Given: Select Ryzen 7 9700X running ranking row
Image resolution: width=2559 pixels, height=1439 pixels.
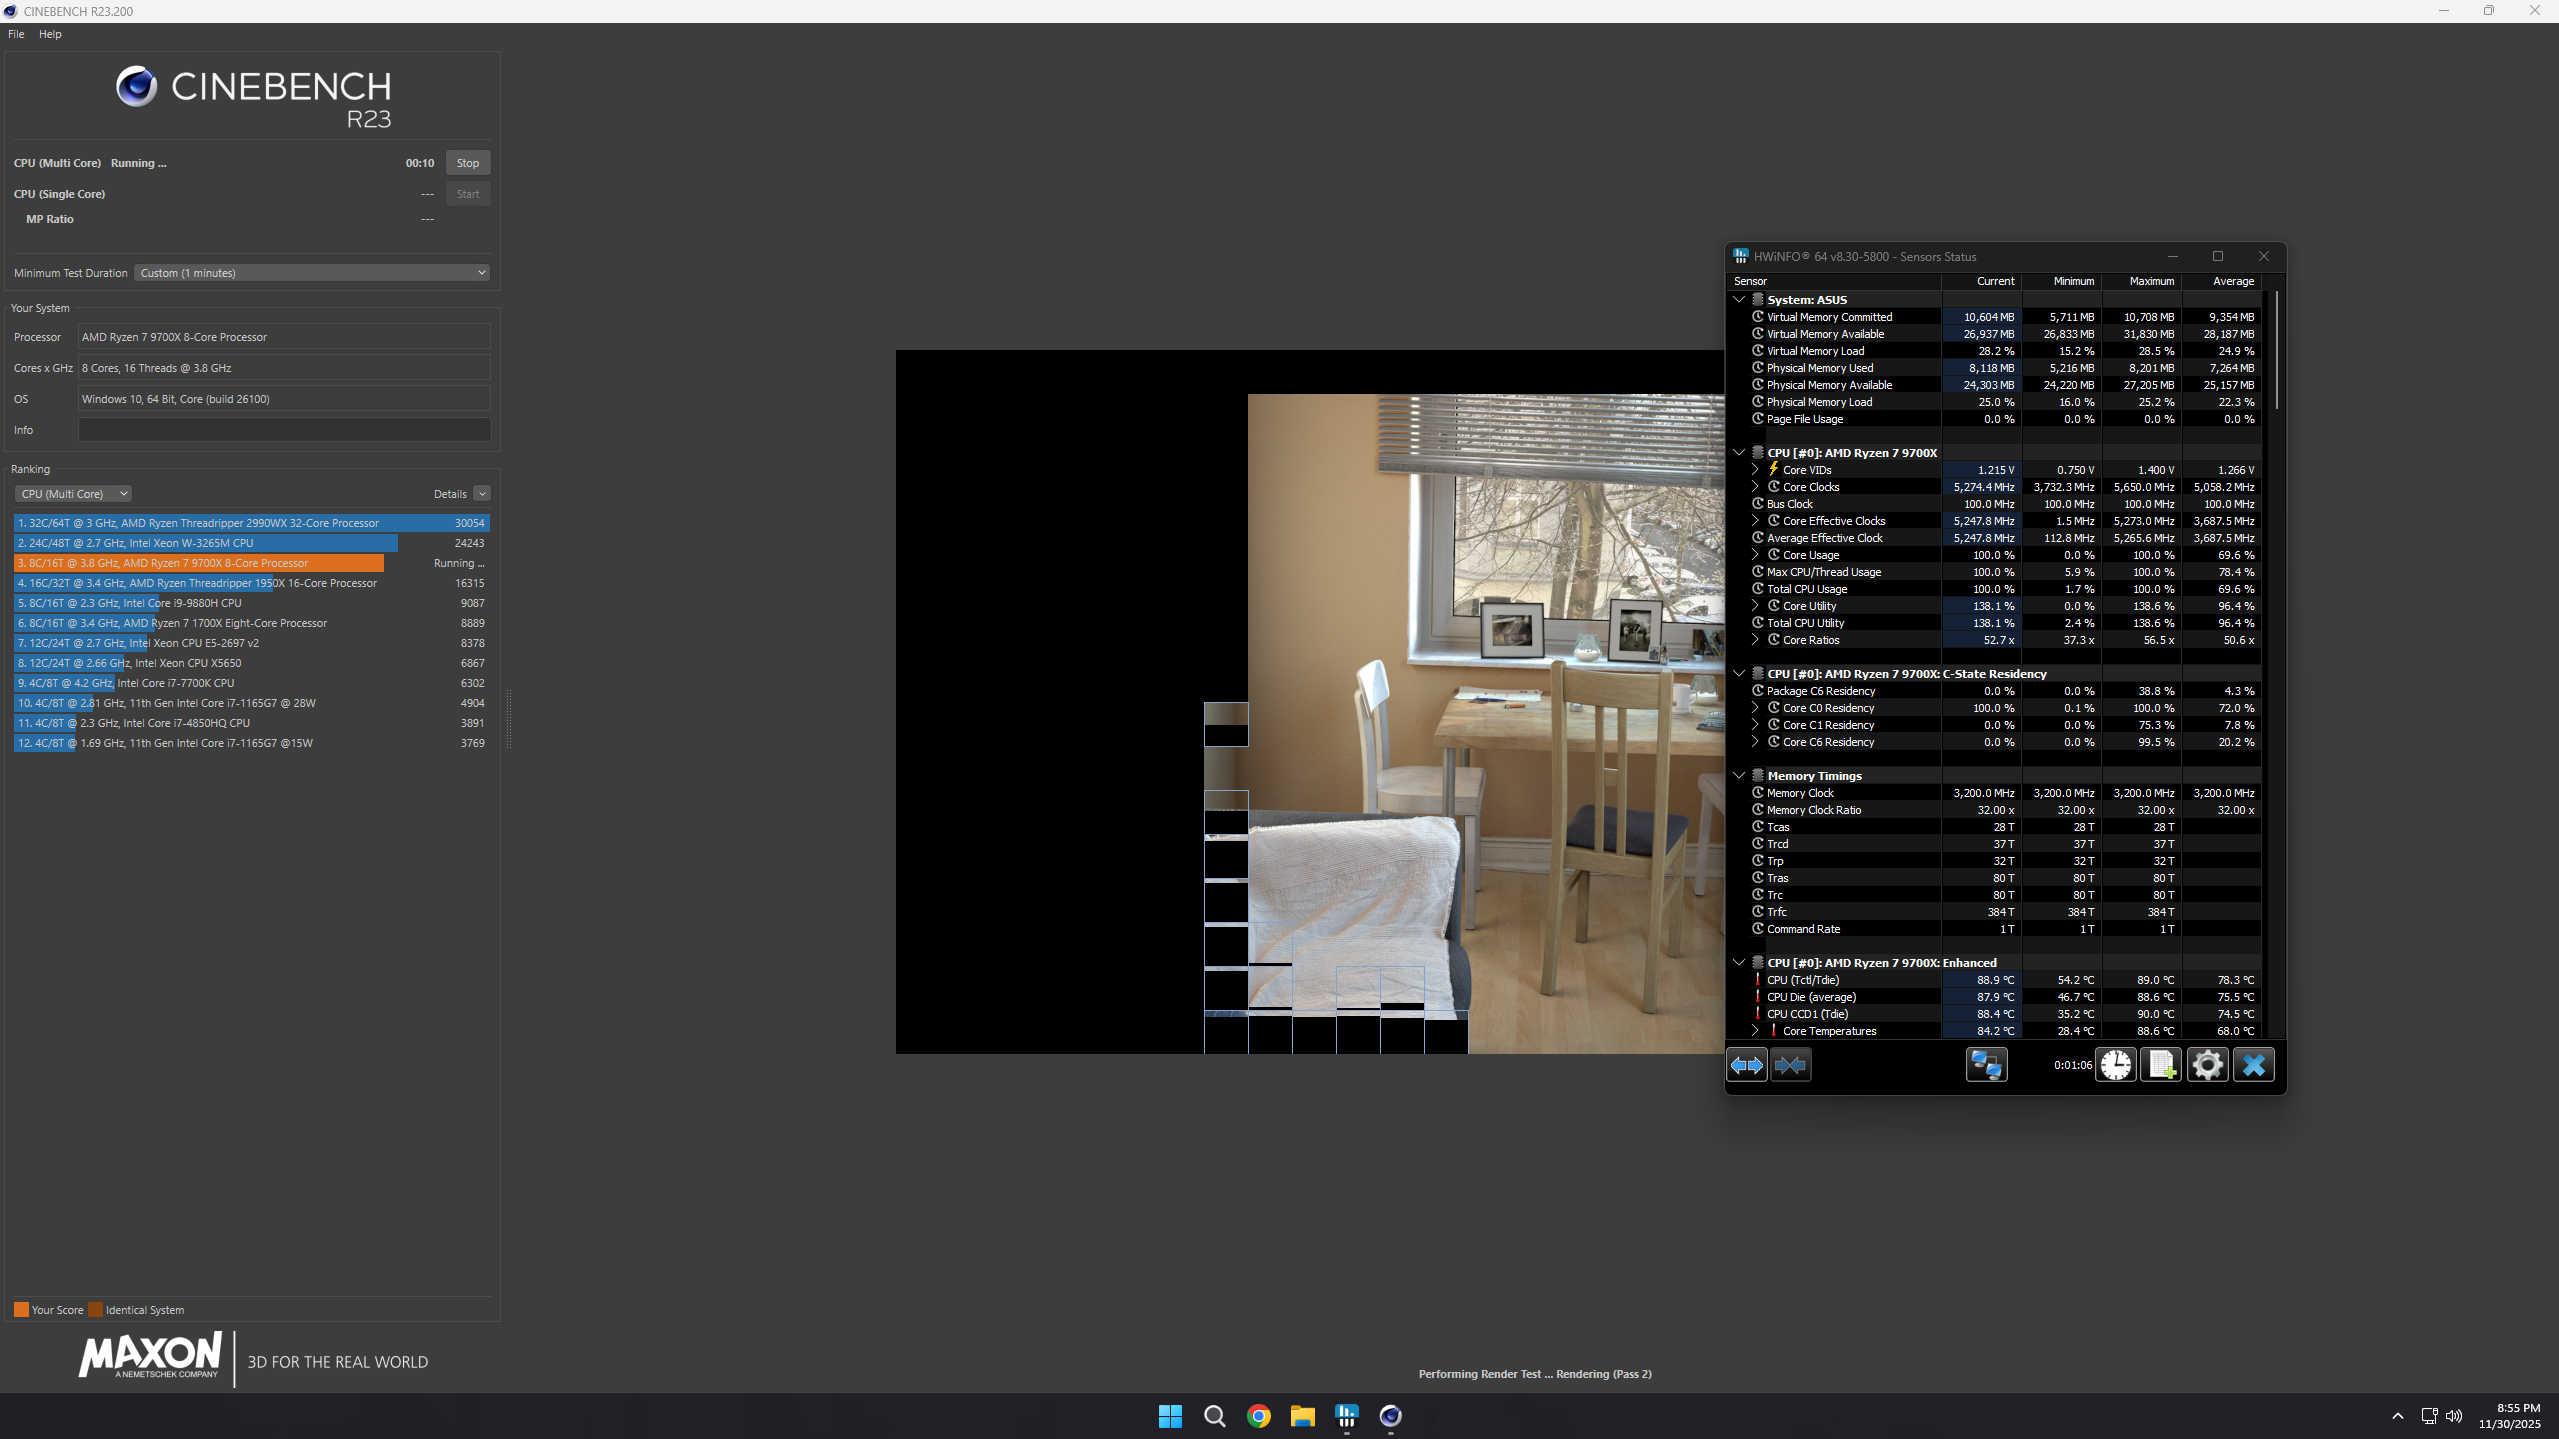Looking at the screenshot, I should [251, 563].
